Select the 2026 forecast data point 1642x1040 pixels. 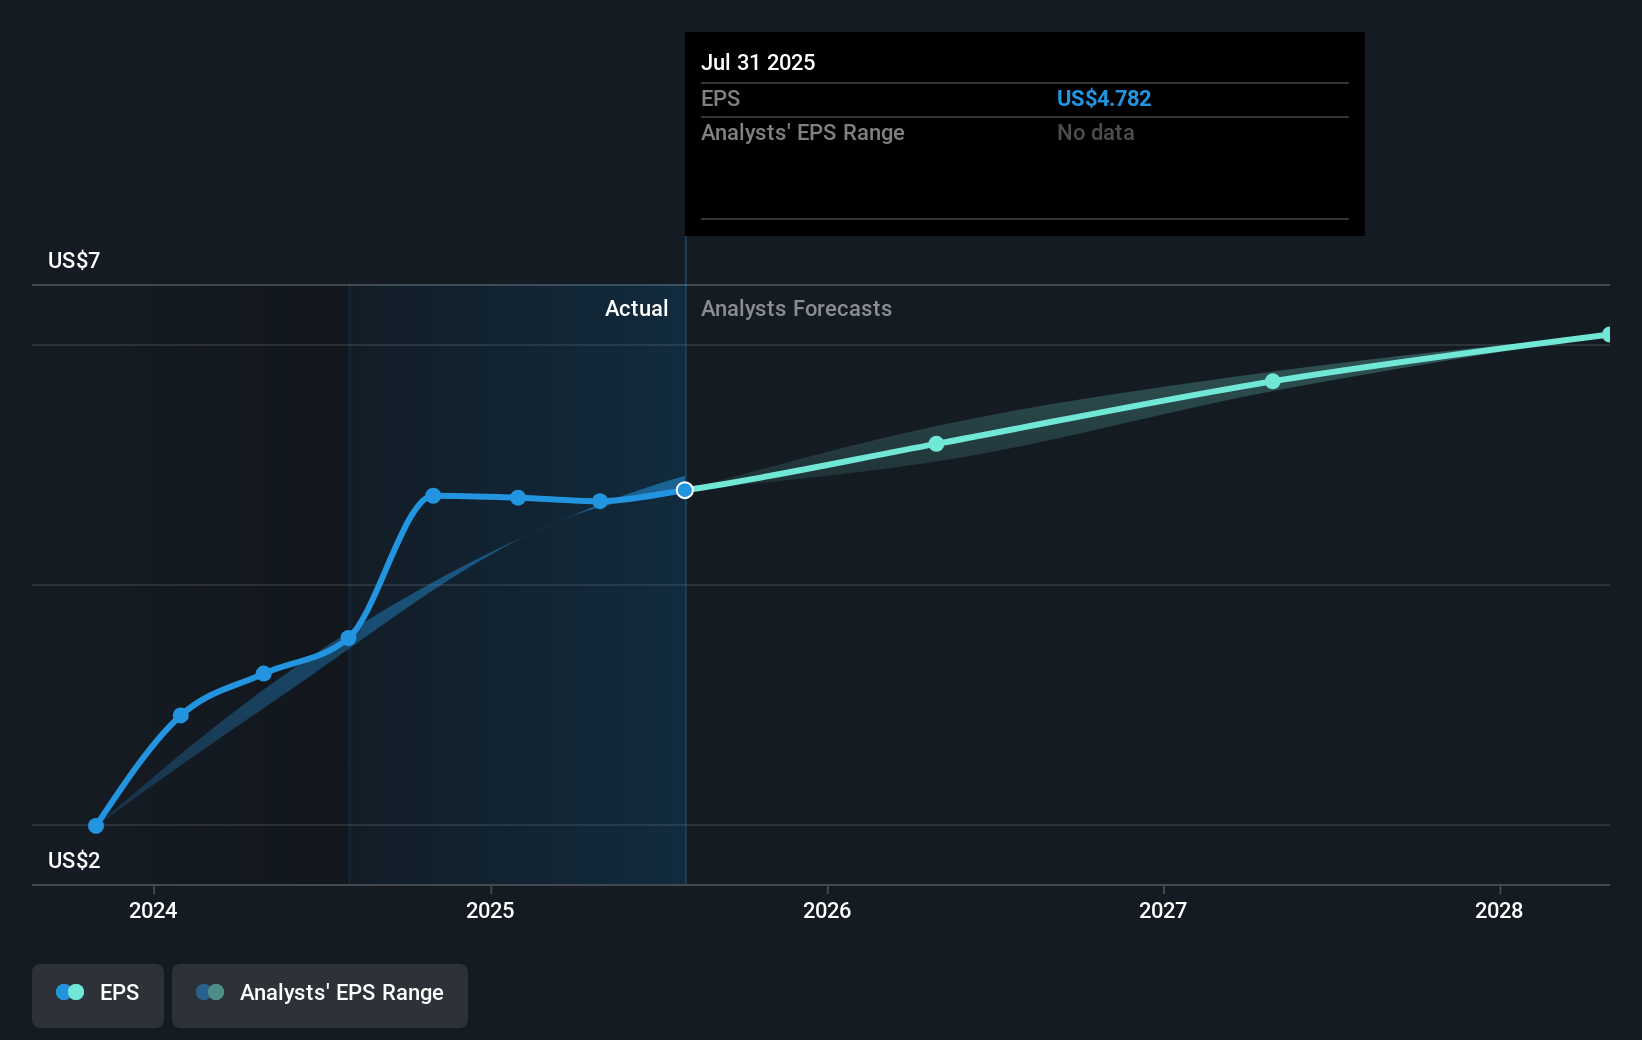point(936,444)
